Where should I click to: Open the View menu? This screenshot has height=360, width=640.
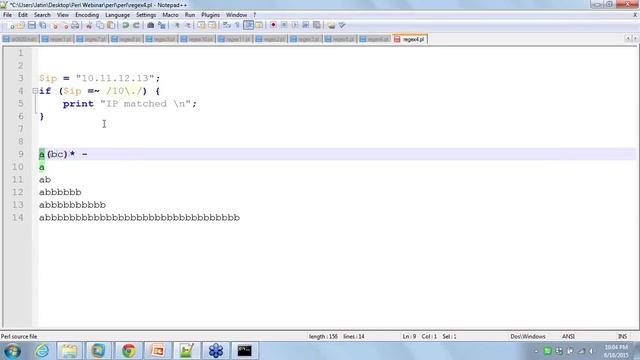62,15
